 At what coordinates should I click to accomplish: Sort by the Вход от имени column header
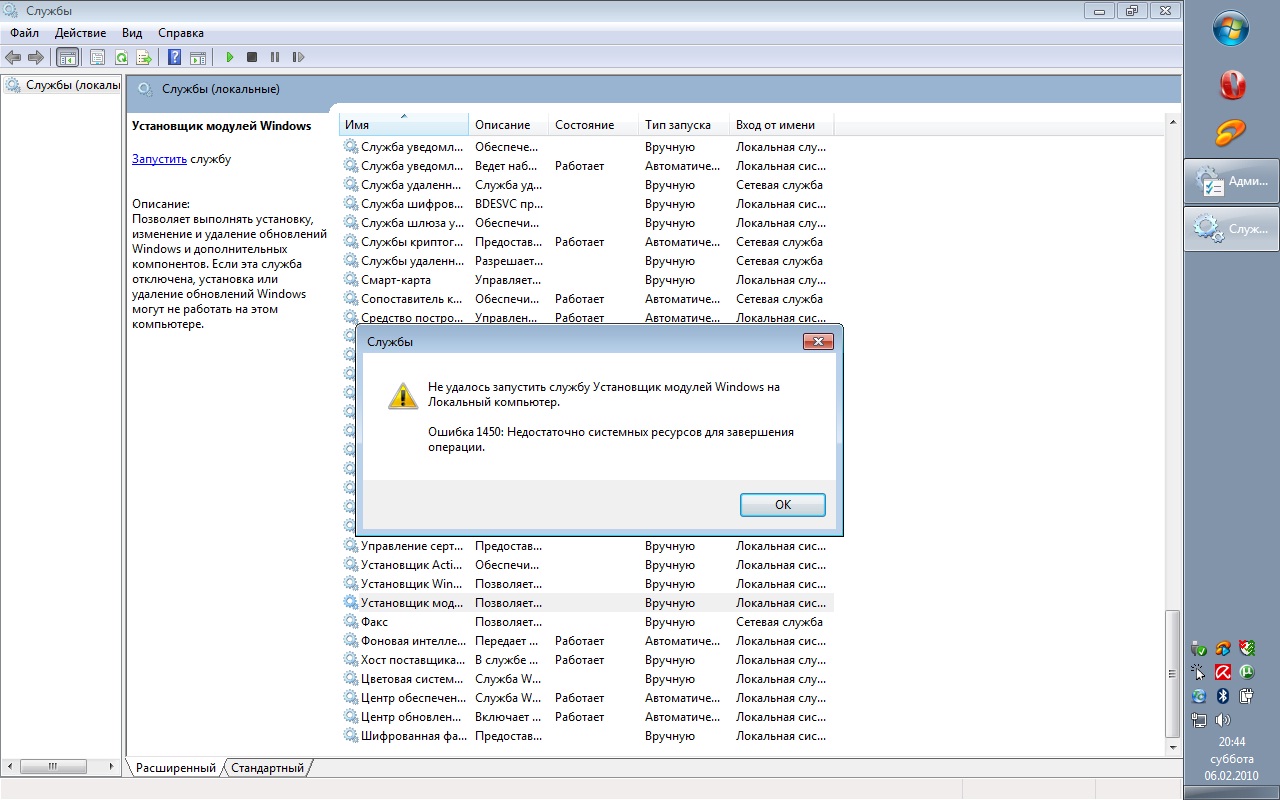[x=782, y=125]
